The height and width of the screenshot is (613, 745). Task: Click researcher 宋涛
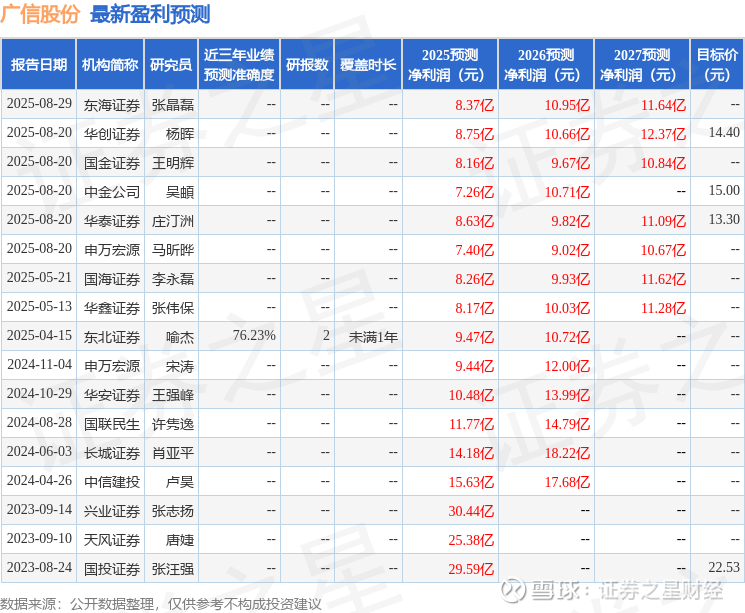pyautogui.click(x=180, y=366)
